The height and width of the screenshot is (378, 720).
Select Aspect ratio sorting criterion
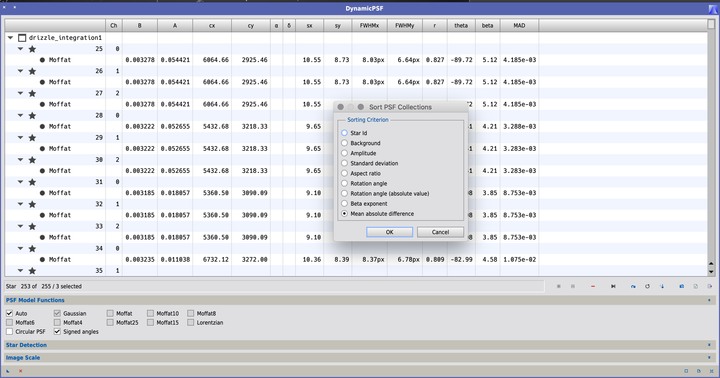pyautogui.click(x=344, y=173)
